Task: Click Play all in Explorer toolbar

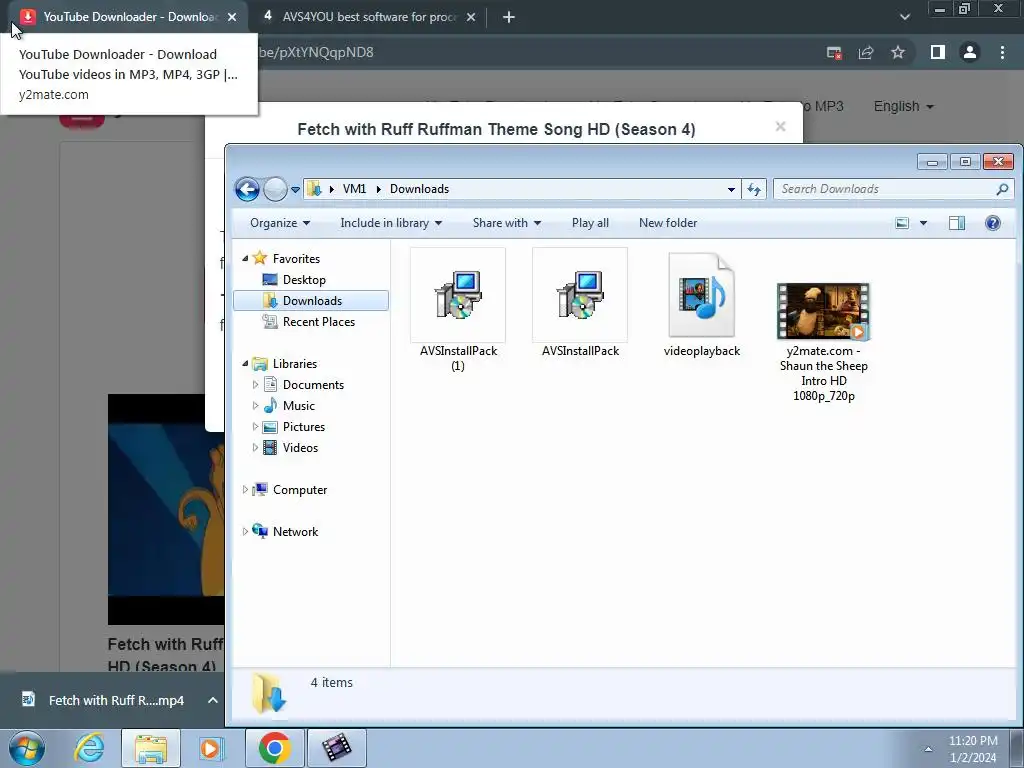Action: pos(590,223)
